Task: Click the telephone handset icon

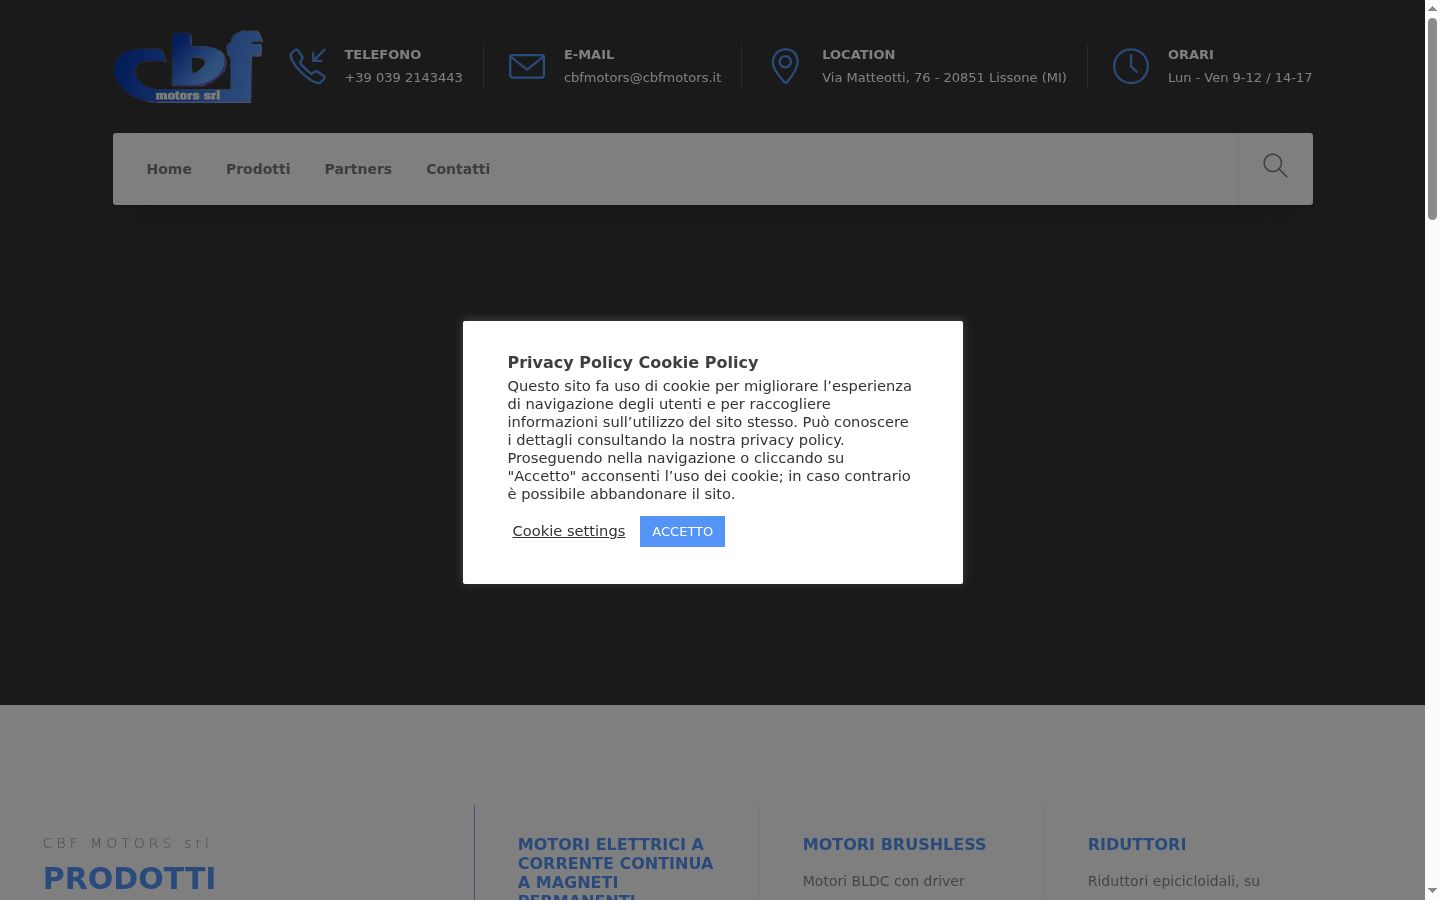Action: (x=308, y=66)
